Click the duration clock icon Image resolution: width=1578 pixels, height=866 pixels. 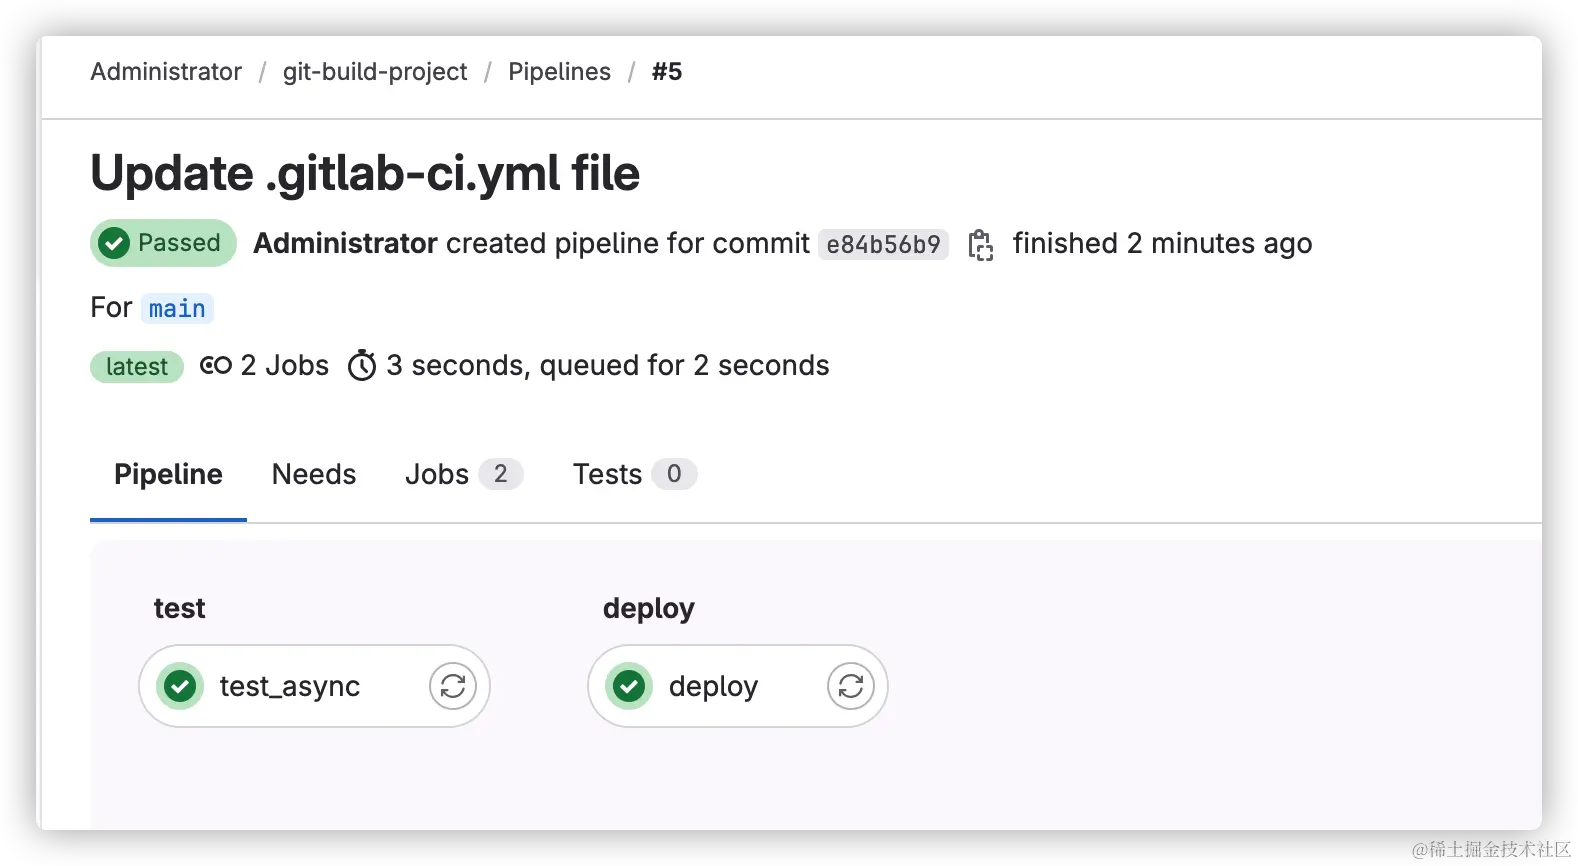pyautogui.click(x=362, y=366)
